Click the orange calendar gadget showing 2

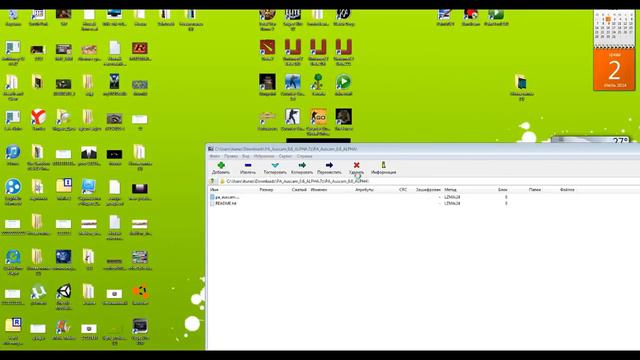(614, 70)
